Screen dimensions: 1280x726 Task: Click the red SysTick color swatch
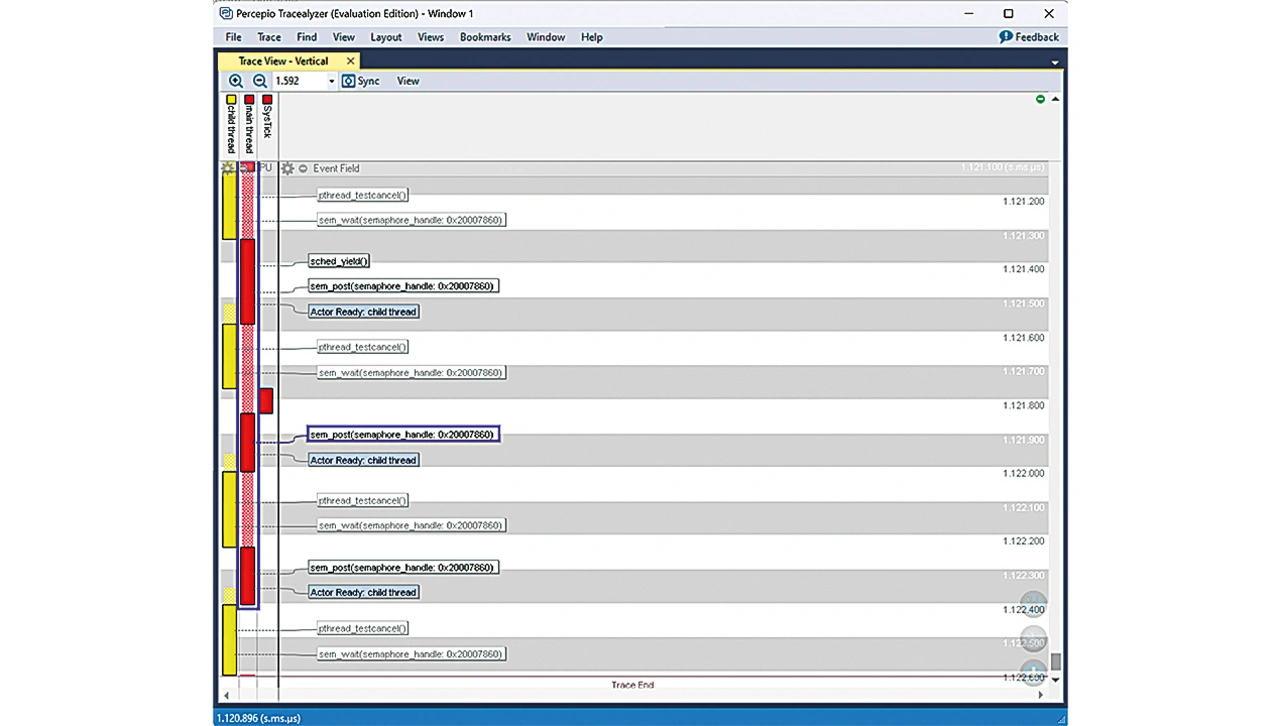[x=267, y=100]
